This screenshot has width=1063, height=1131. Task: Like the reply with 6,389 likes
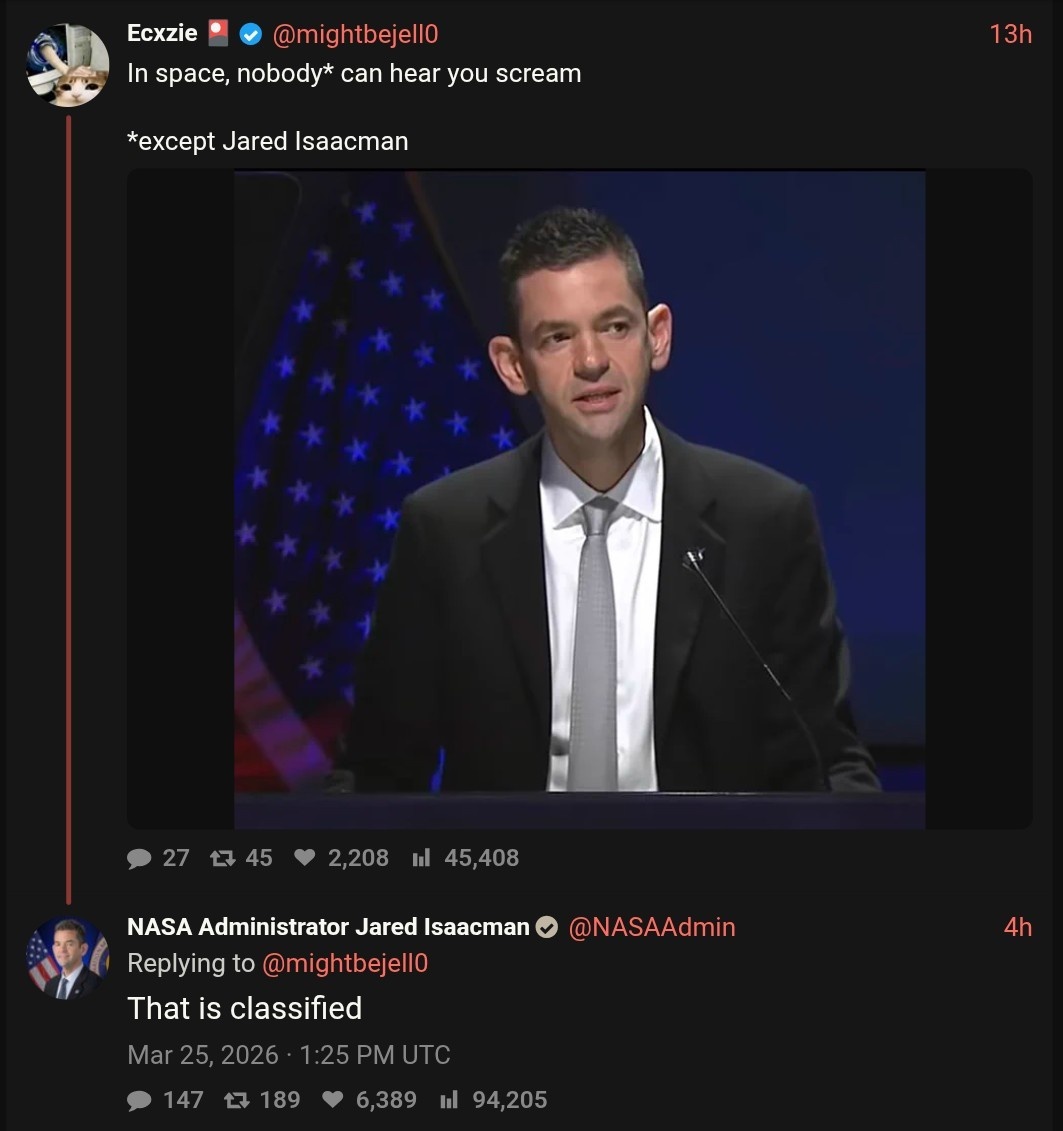pos(332,1100)
